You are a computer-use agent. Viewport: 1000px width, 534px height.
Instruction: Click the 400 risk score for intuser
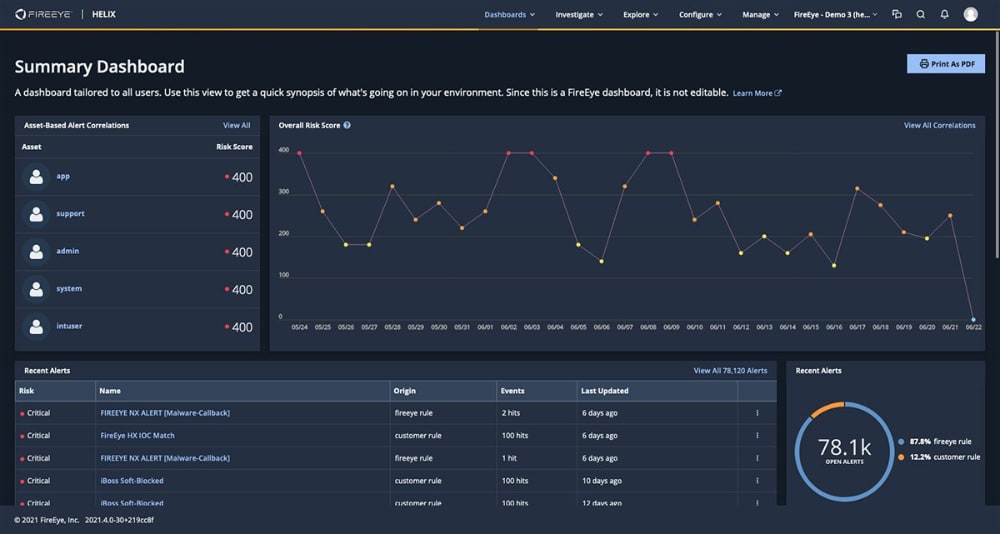coord(242,327)
